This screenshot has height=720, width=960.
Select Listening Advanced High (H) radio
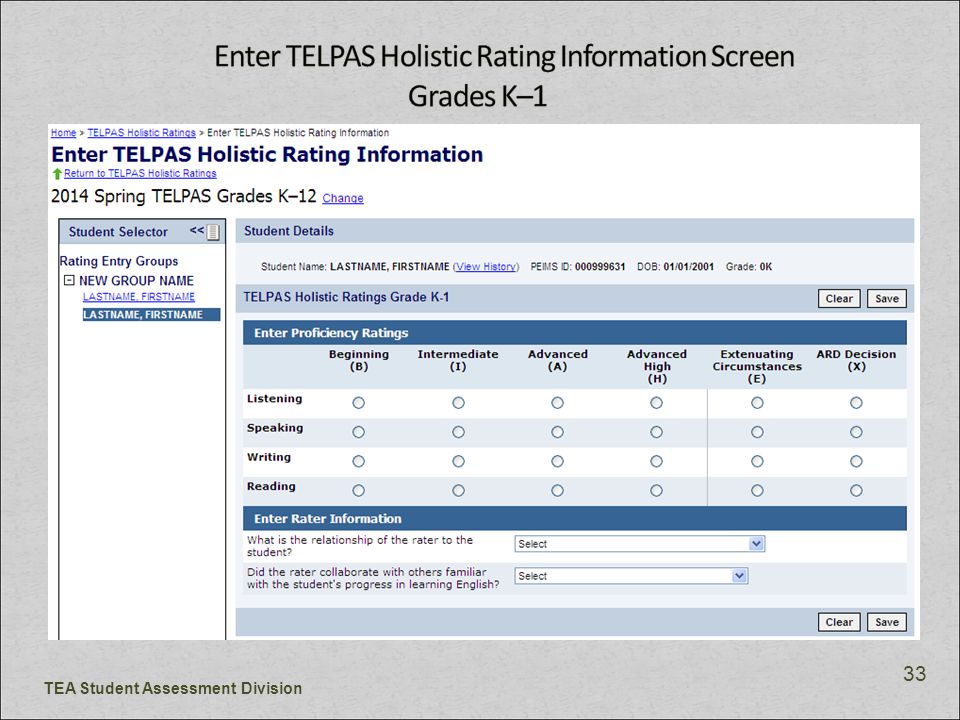click(656, 403)
